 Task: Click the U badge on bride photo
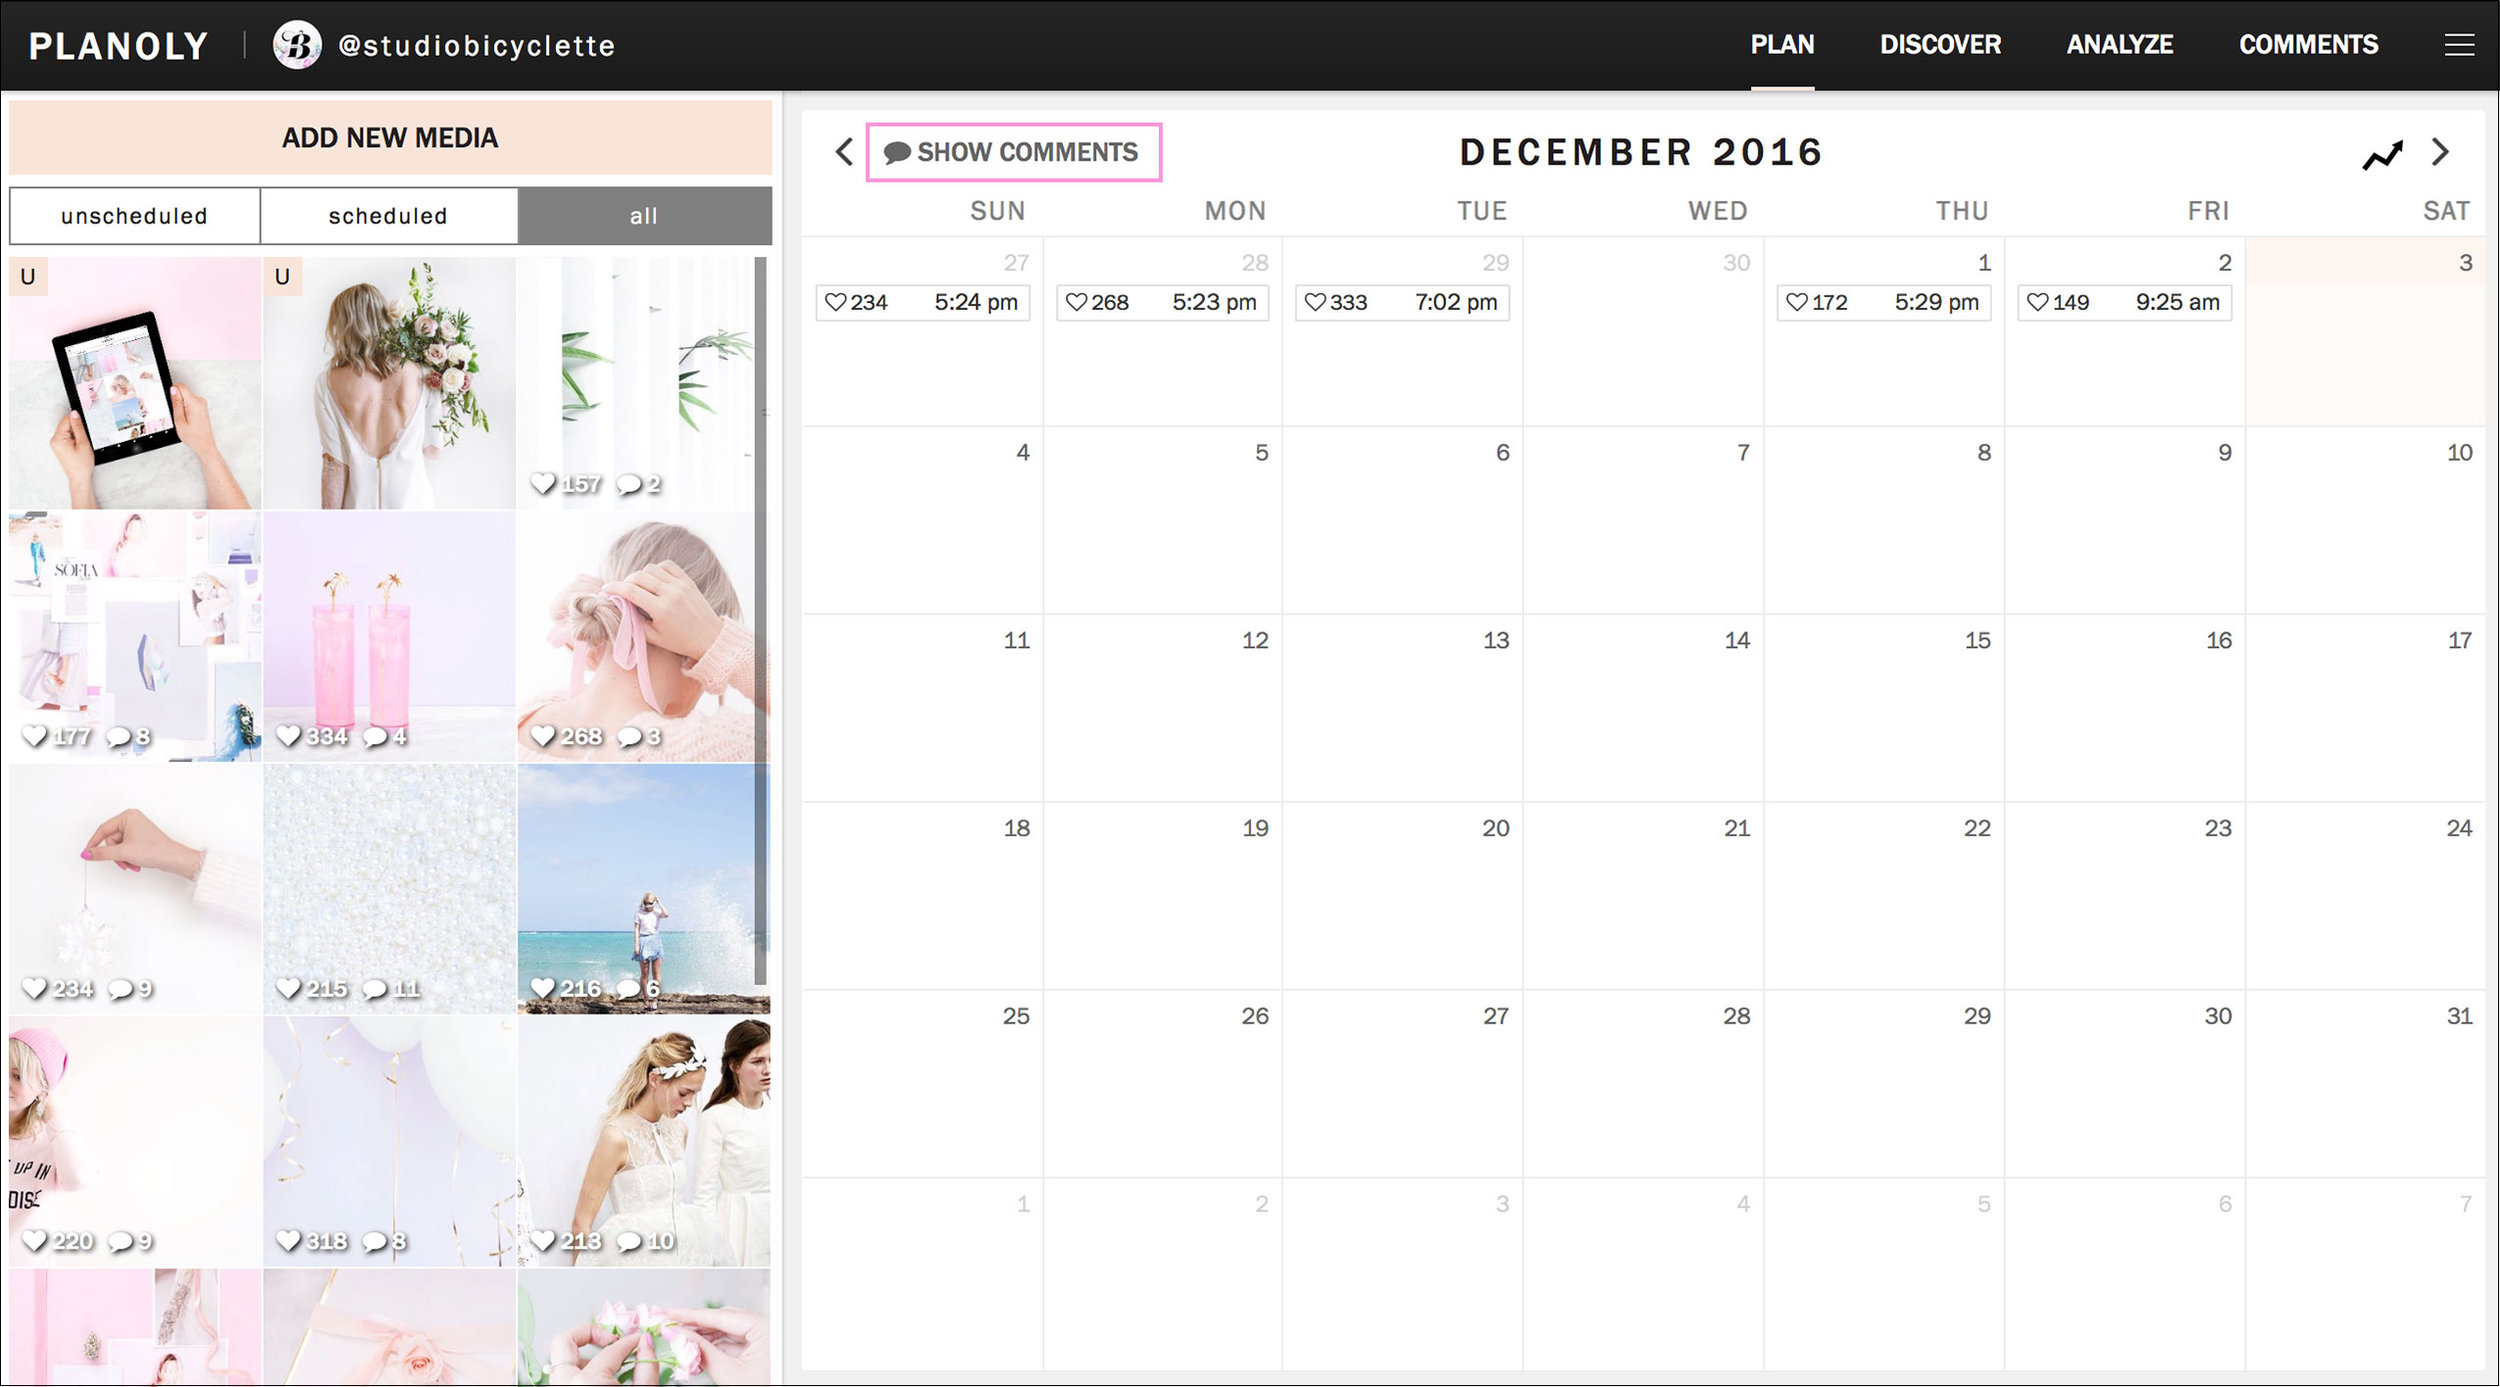coord(282,277)
